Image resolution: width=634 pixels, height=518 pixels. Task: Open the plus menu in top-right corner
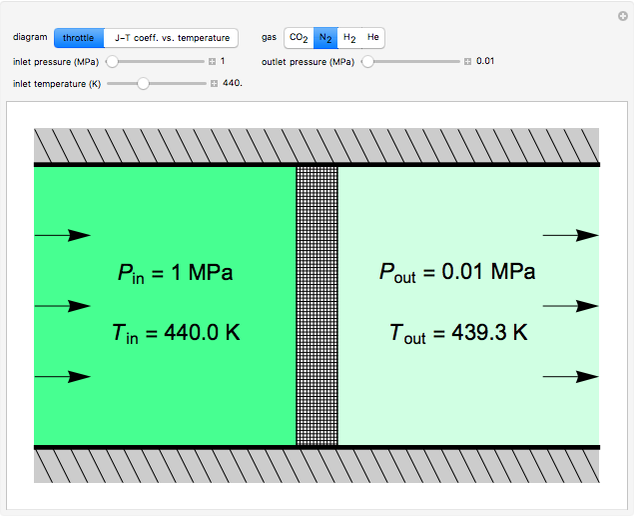coord(622,15)
